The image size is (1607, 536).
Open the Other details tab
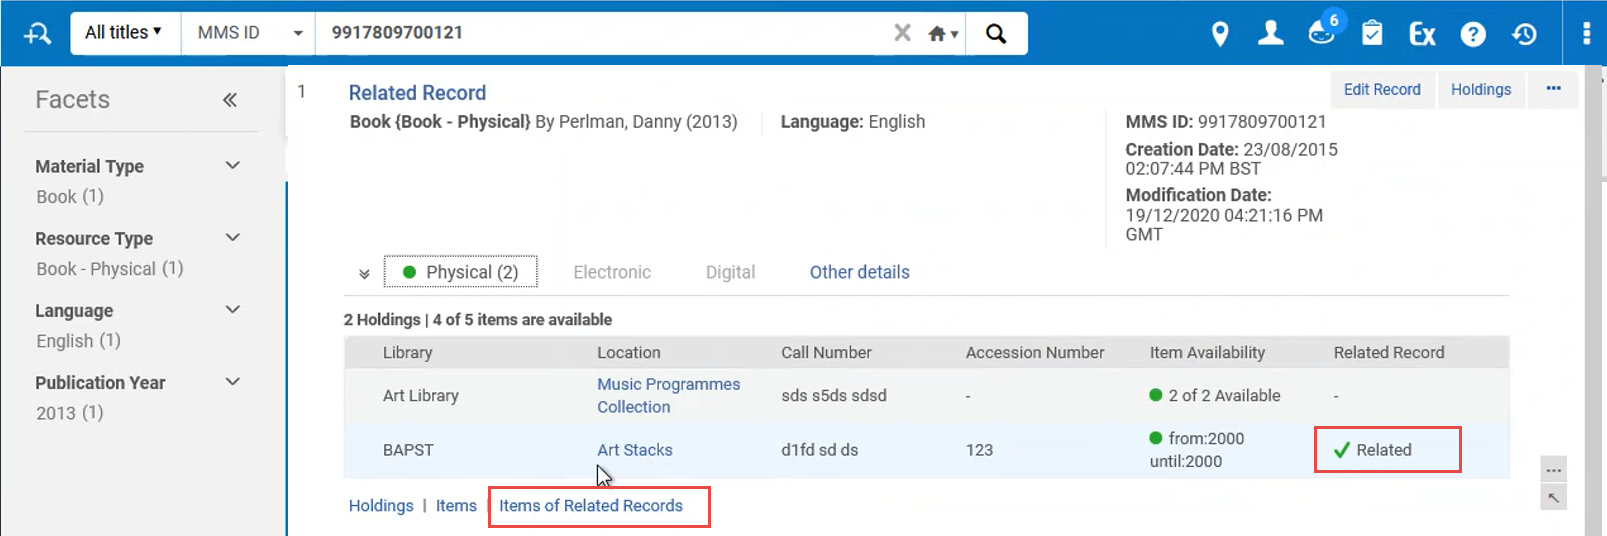(x=860, y=272)
